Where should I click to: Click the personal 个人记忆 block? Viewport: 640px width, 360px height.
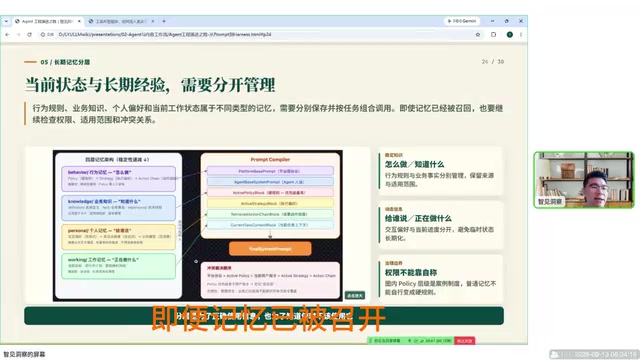click(x=118, y=237)
